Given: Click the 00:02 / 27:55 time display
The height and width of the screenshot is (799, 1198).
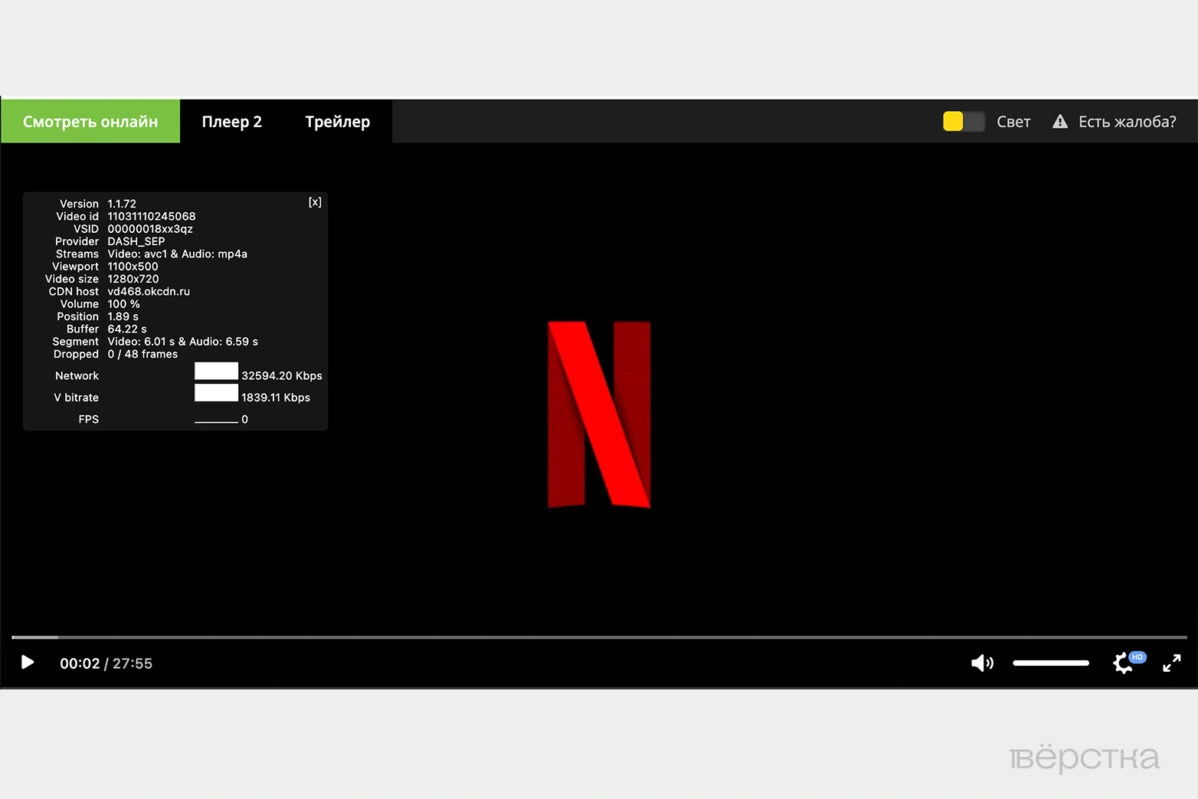Looking at the screenshot, I should [x=106, y=663].
